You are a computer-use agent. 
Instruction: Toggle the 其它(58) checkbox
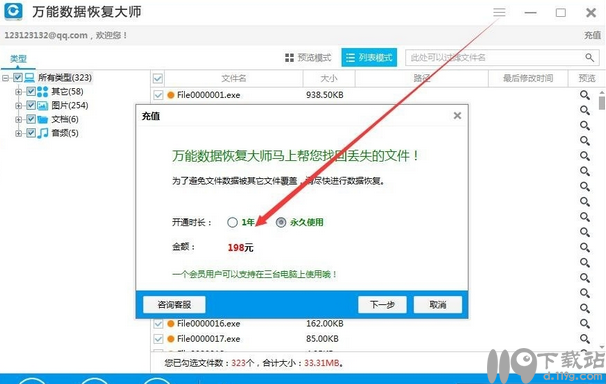coord(31,92)
